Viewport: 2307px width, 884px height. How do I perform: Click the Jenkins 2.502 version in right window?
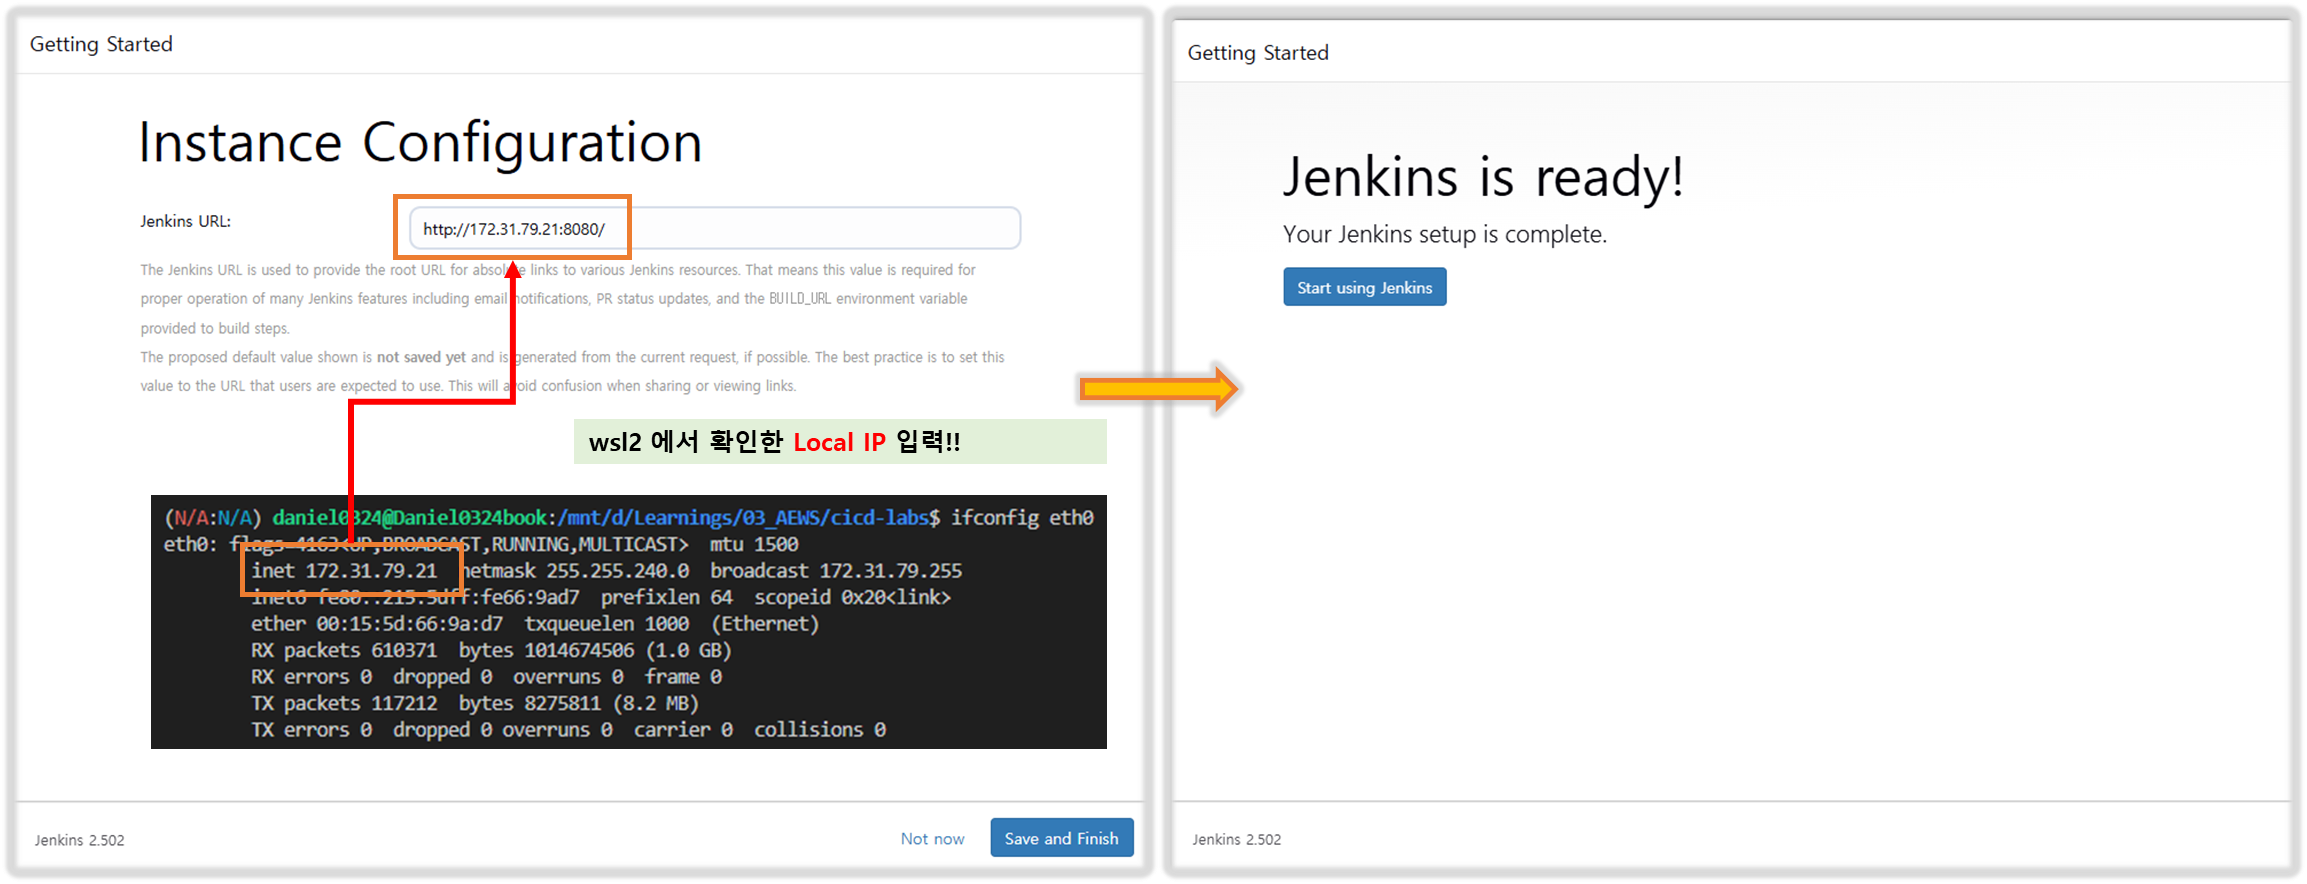(1236, 839)
